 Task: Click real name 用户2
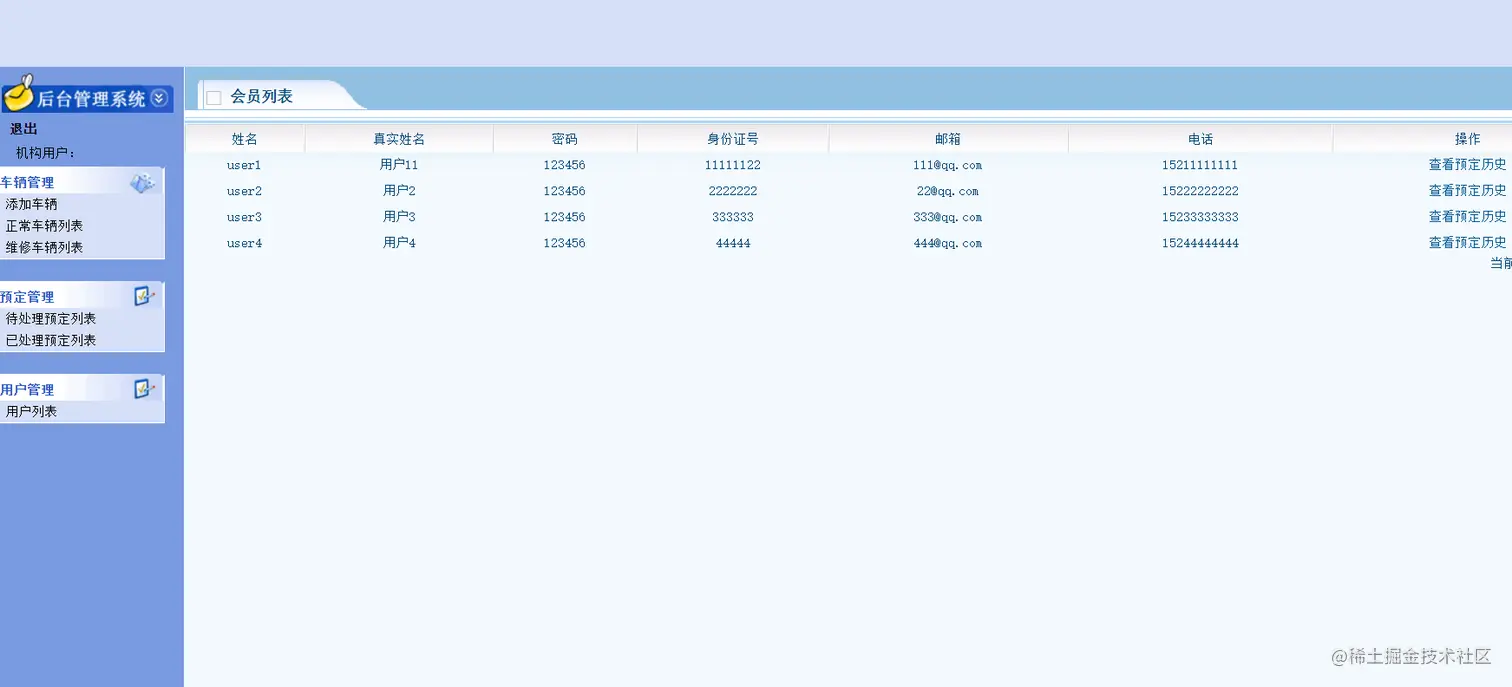point(399,191)
